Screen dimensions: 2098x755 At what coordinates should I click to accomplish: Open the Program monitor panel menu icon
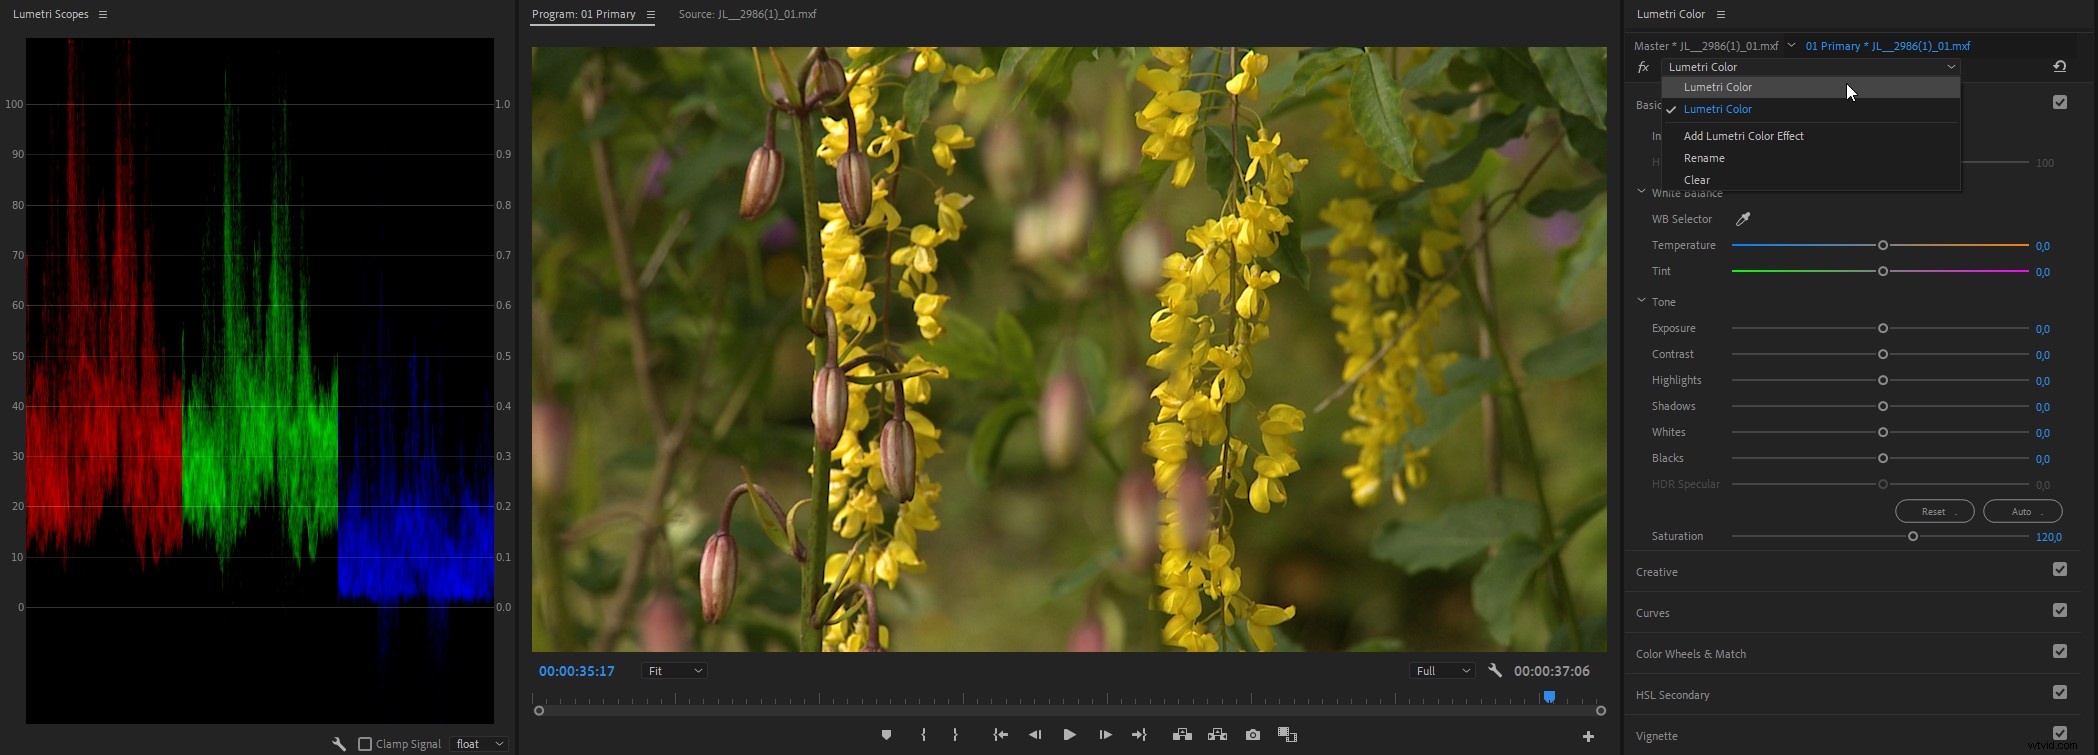[x=651, y=15]
